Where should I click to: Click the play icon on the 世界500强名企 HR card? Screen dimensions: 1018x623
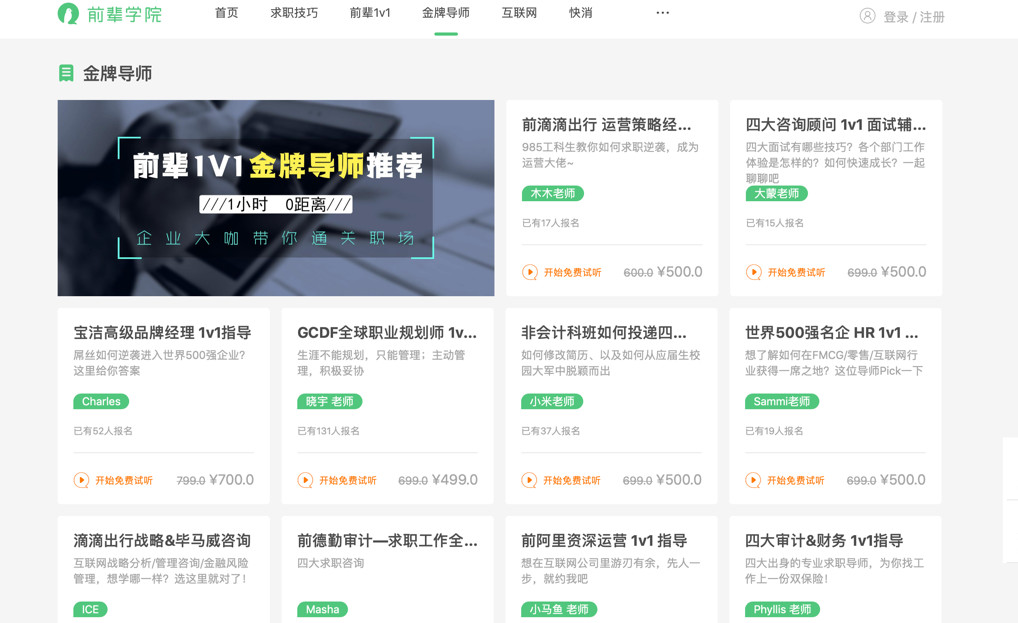(x=753, y=480)
